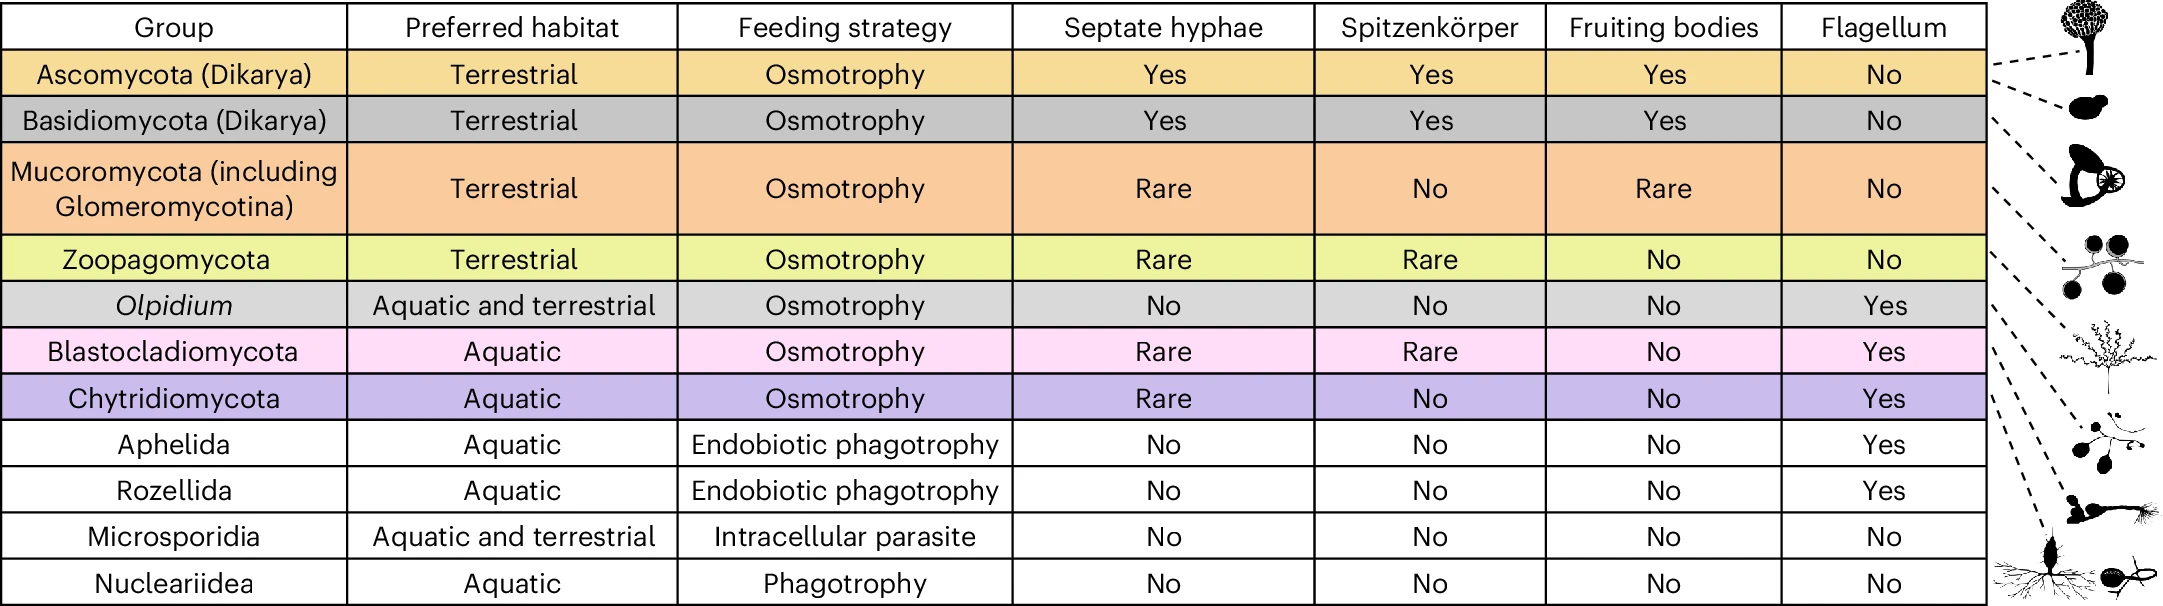Click the italic Olpidium group cell
The image size is (2163, 606).
(174, 305)
